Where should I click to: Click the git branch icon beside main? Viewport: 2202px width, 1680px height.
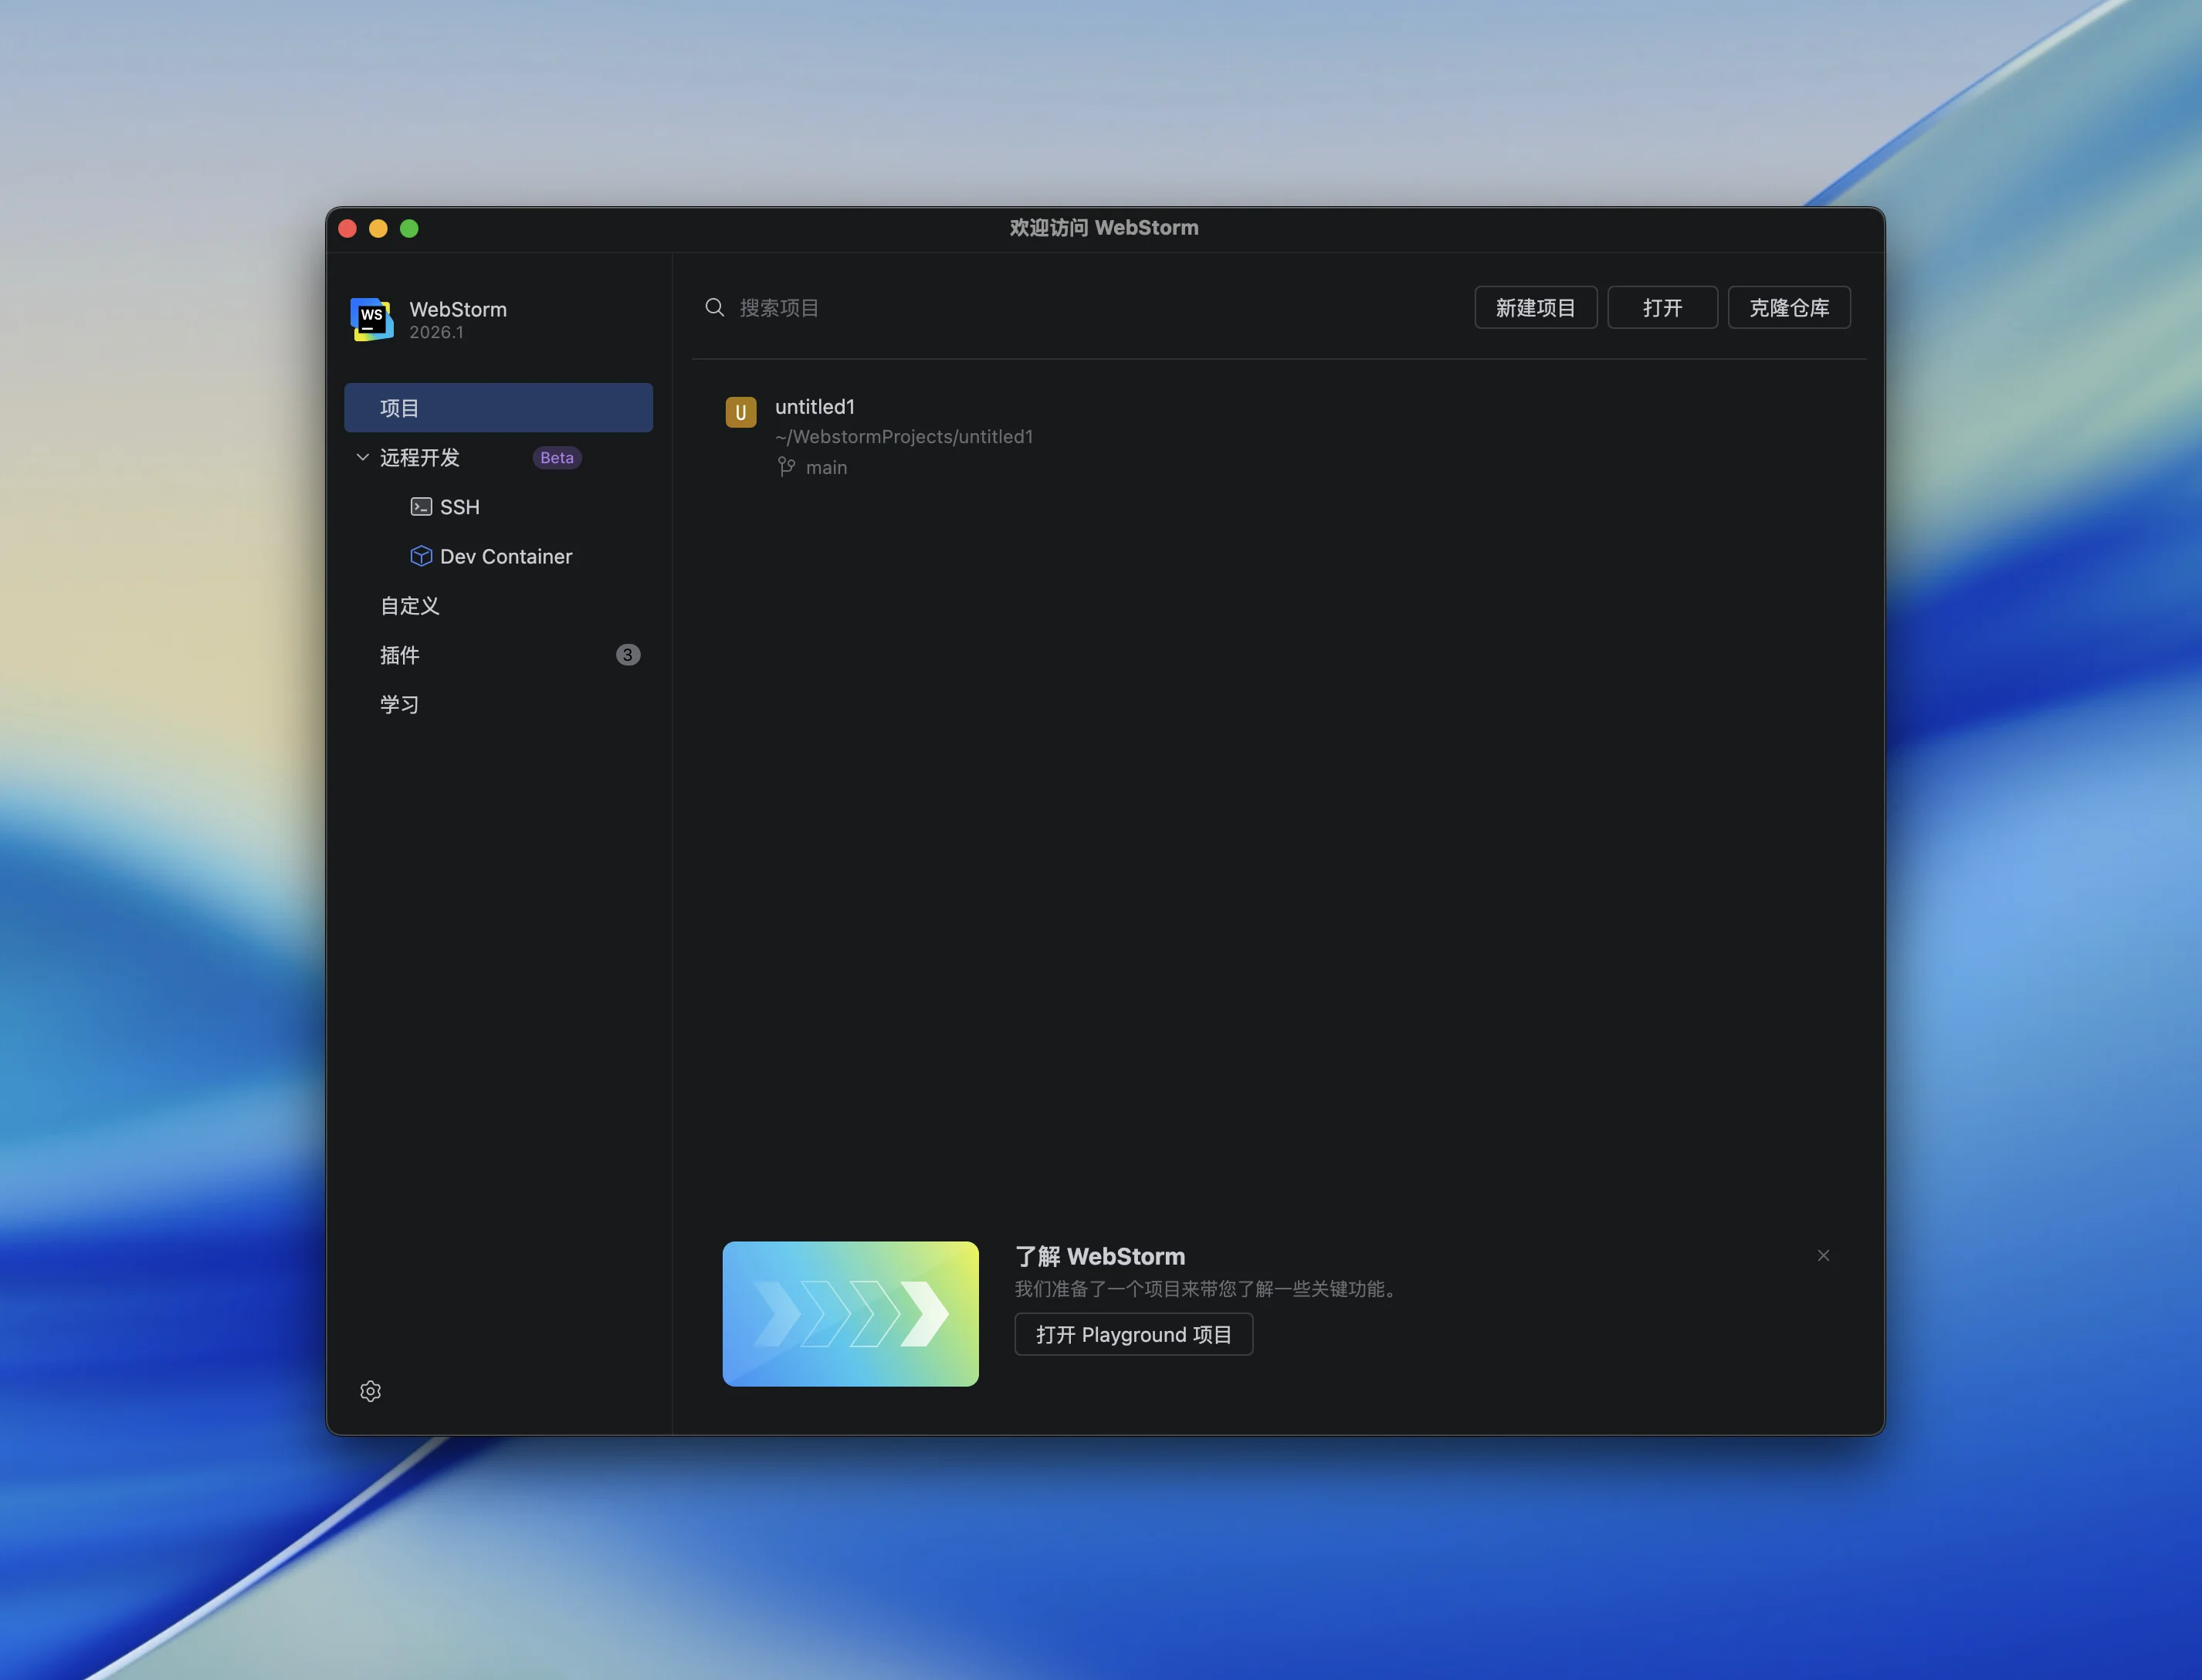(787, 467)
